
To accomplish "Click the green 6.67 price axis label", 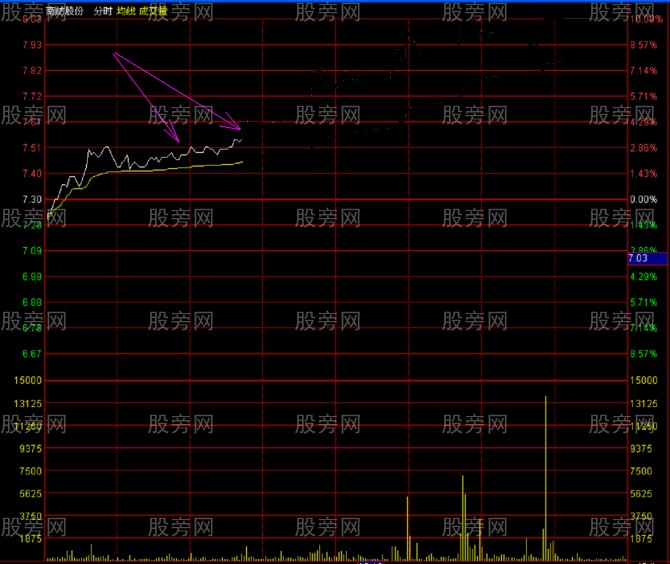I will point(32,354).
